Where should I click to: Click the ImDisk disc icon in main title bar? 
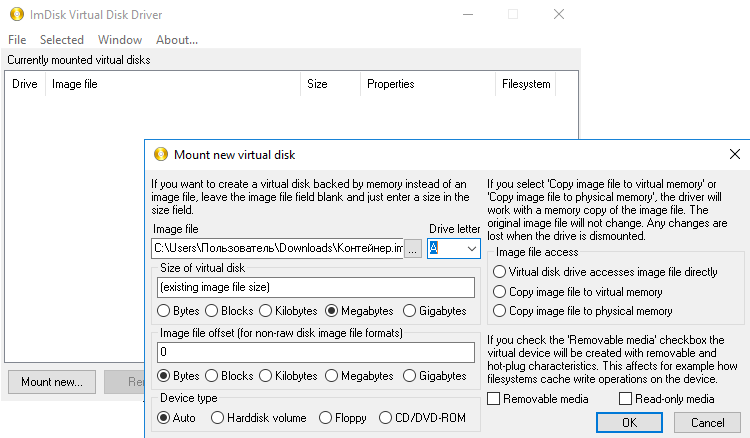[x=17, y=14]
